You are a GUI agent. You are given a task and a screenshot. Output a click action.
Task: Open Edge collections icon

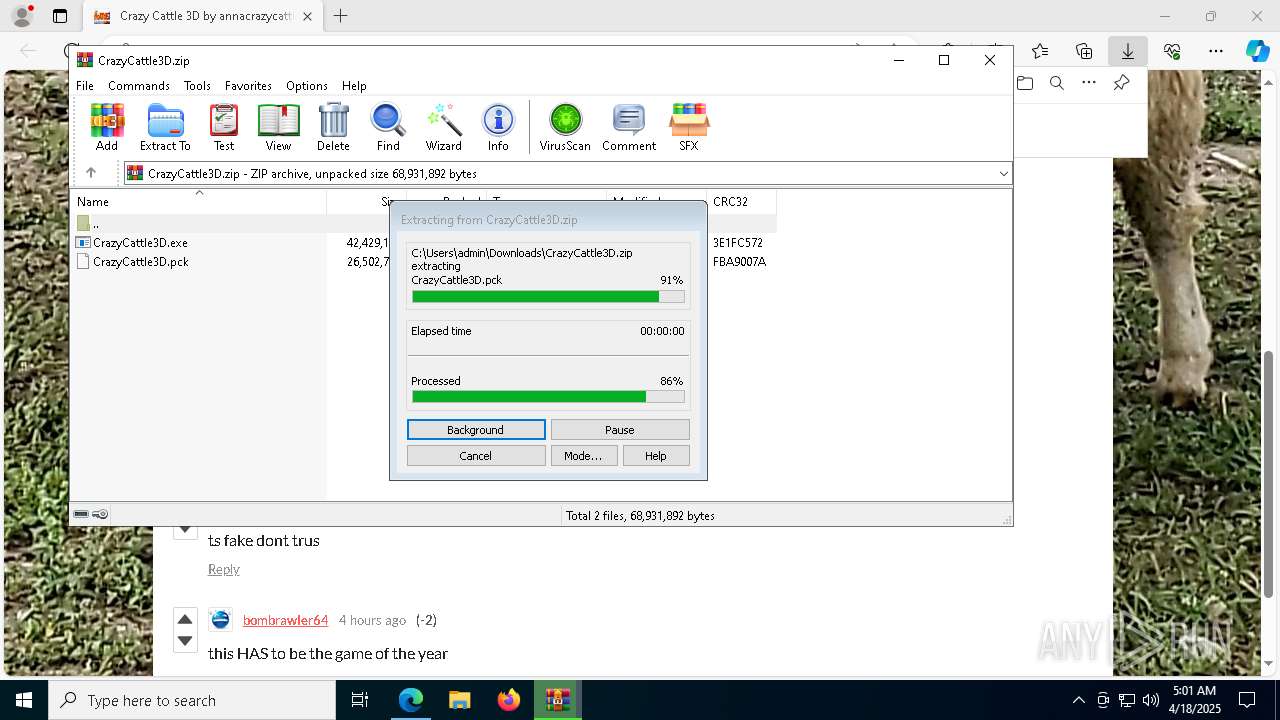click(1084, 51)
